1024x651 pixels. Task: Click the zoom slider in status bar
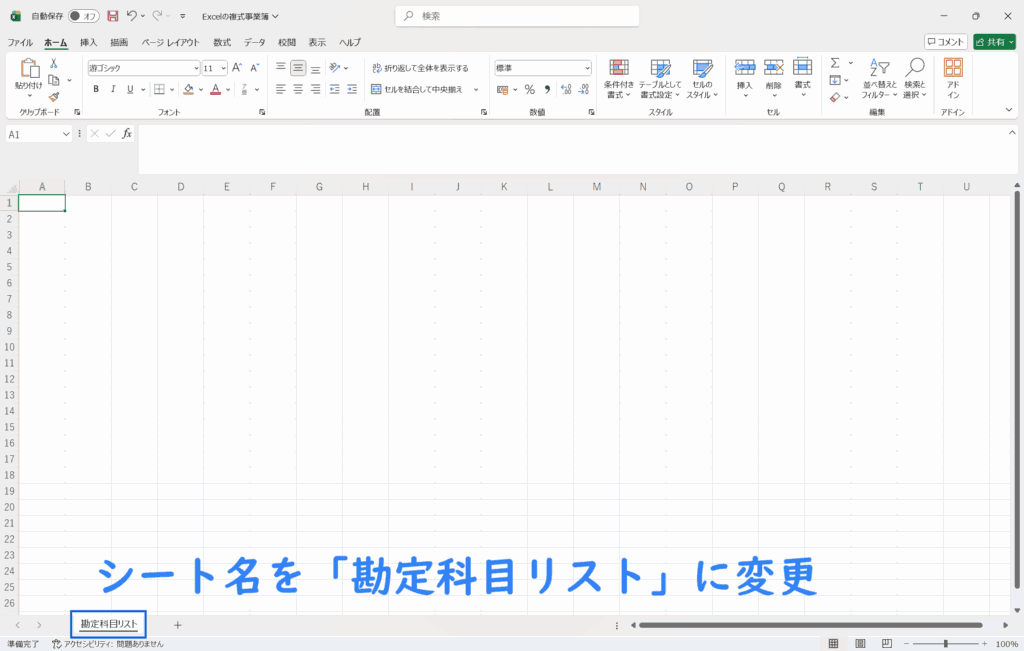coord(946,643)
